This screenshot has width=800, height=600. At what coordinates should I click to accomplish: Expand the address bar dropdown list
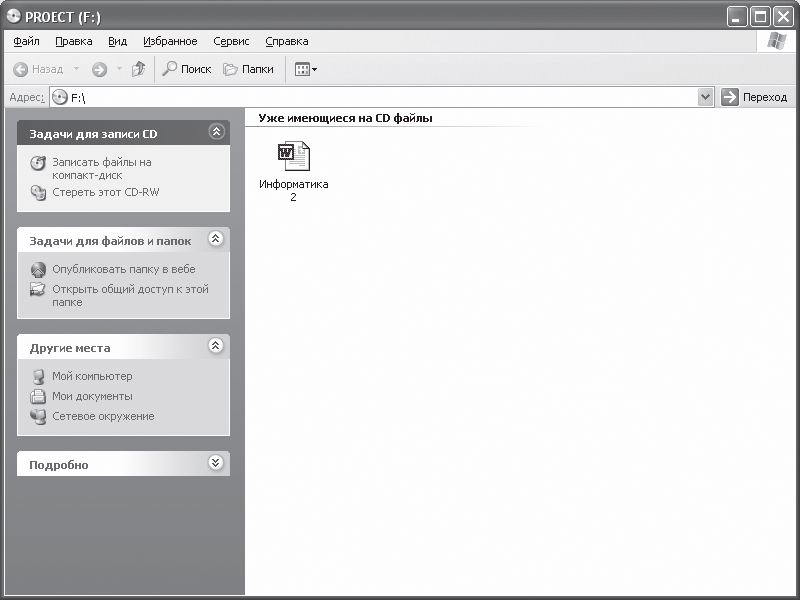pos(705,96)
